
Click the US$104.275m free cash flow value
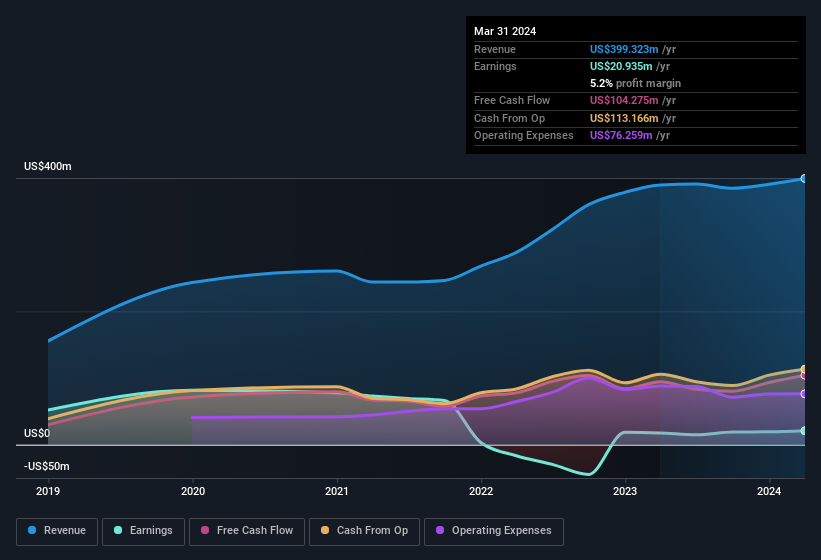(624, 100)
